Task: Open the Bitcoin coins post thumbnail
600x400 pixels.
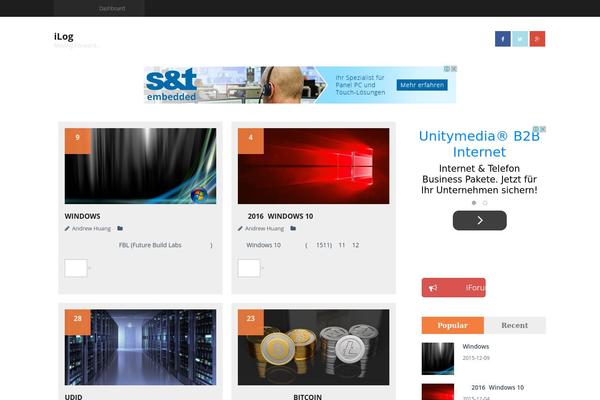Action: [313, 347]
